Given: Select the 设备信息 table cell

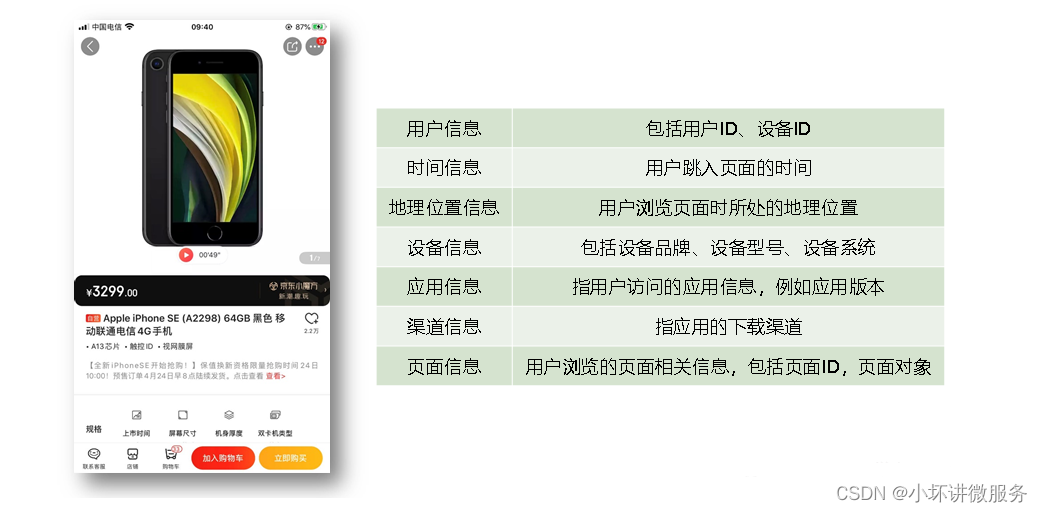Looking at the screenshot, I should click(x=444, y=247).
